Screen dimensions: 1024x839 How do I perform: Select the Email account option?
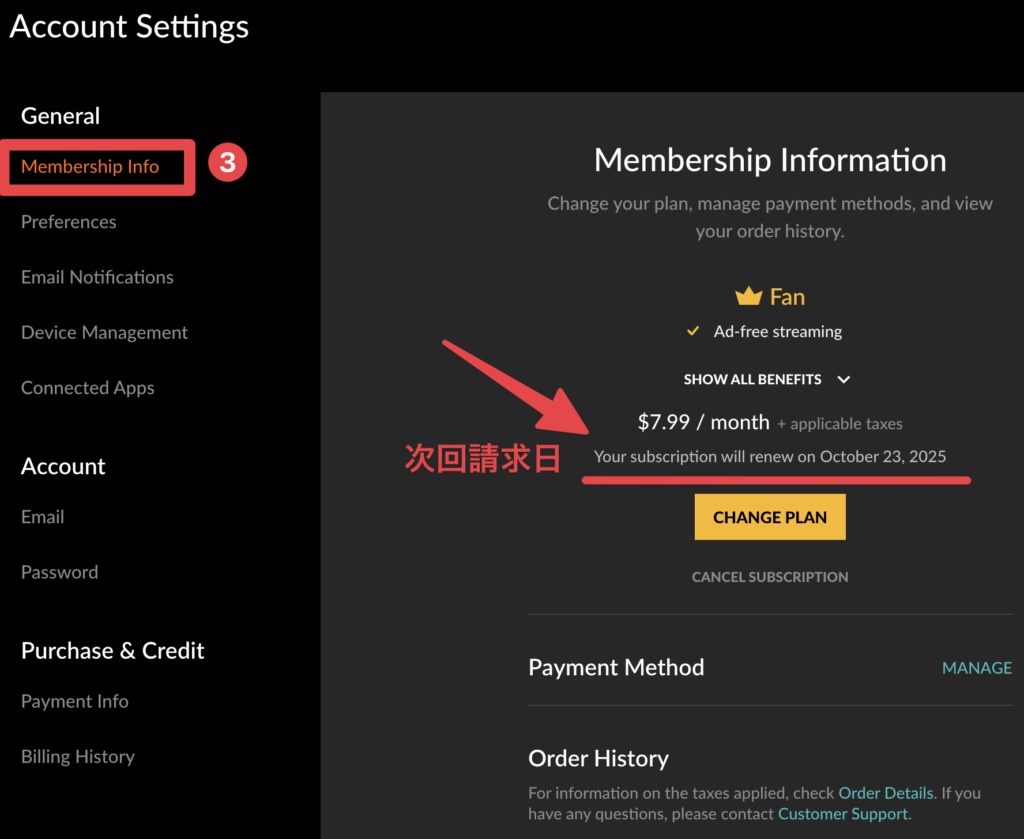[x=42, y=517]
